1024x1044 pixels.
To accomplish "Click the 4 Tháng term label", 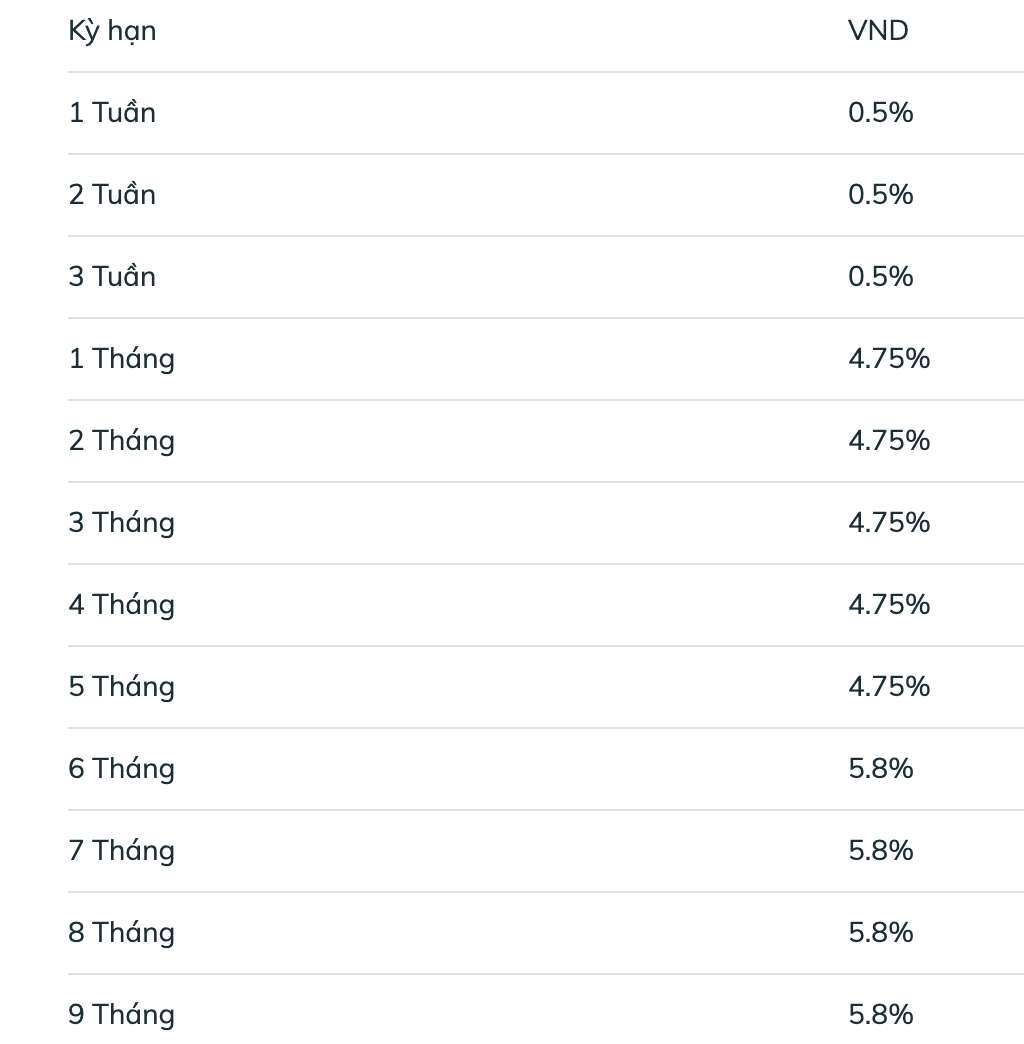I will [x=121, y=605].
